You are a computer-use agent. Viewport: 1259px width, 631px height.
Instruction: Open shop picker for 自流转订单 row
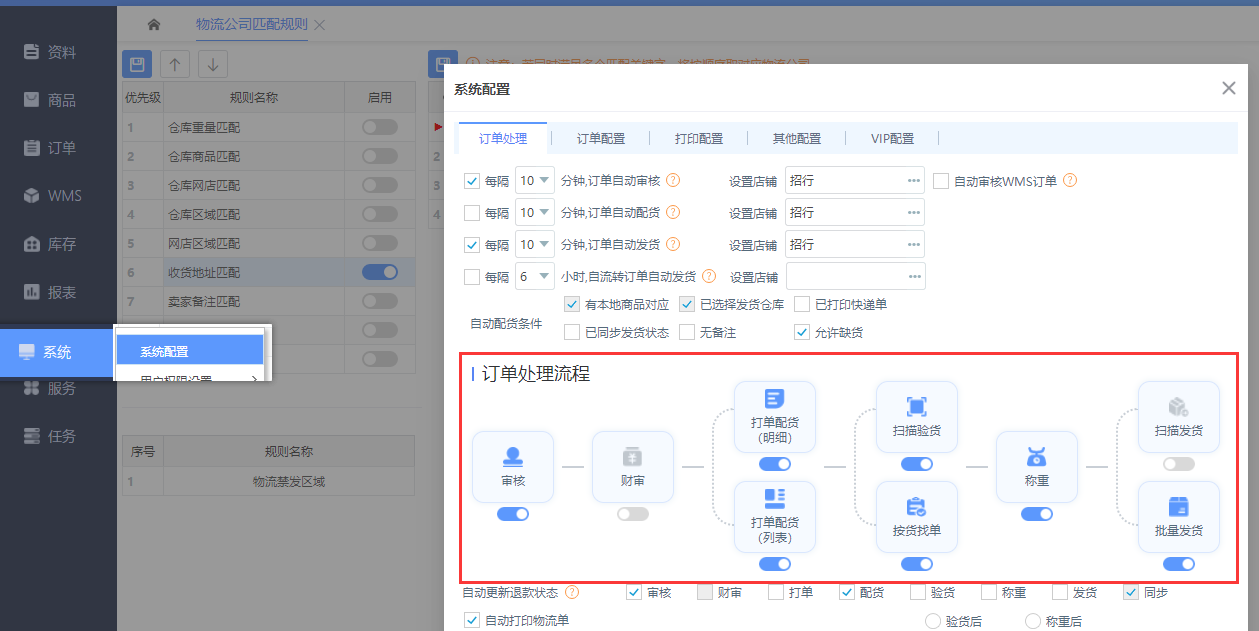pos(914,277)
